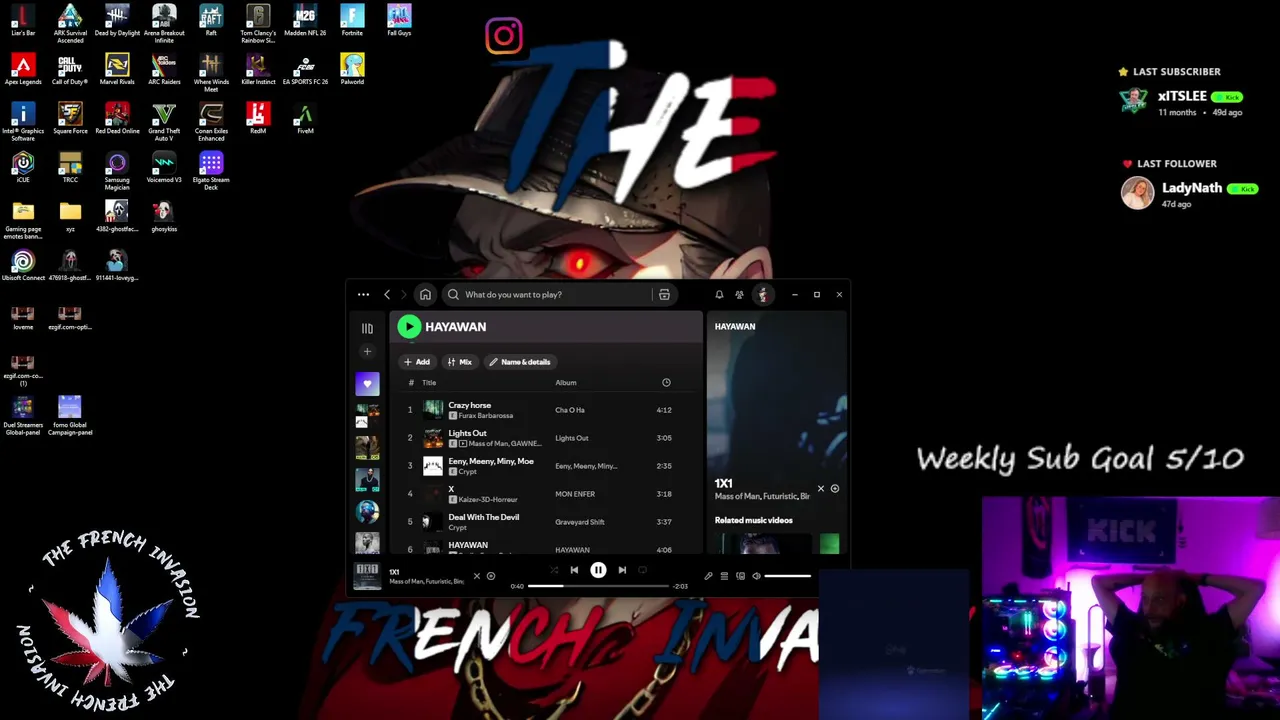The image size is (1280, 720).
Task: Seek on the song progress bar
Action: click(598, 586)
